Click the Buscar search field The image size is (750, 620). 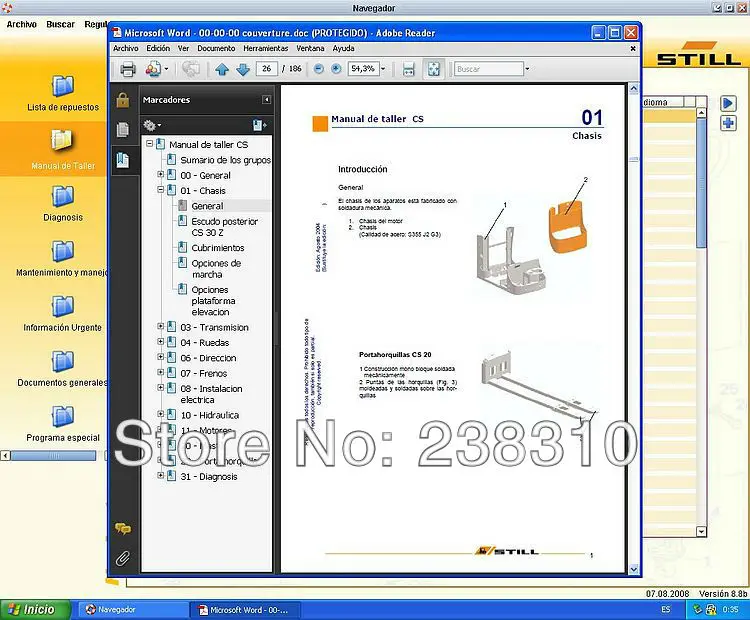click(488, 69)
